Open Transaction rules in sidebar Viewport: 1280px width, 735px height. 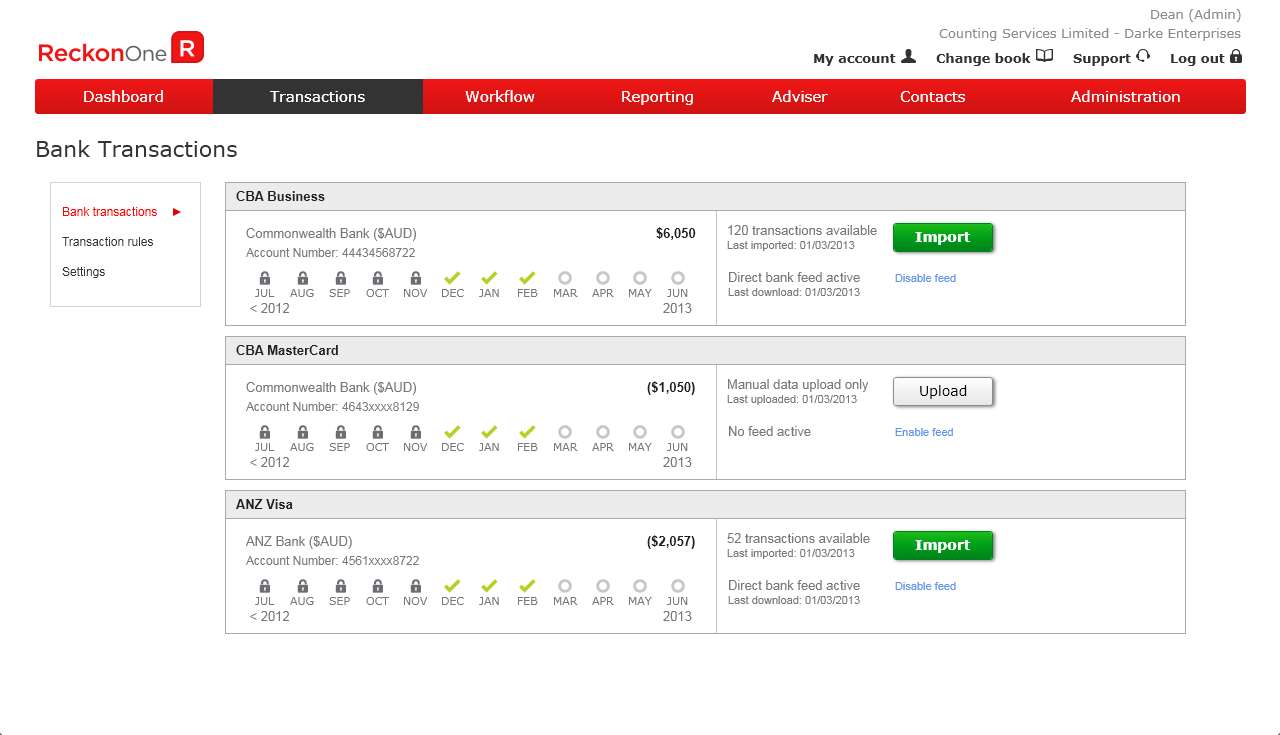tap(108, 242)
